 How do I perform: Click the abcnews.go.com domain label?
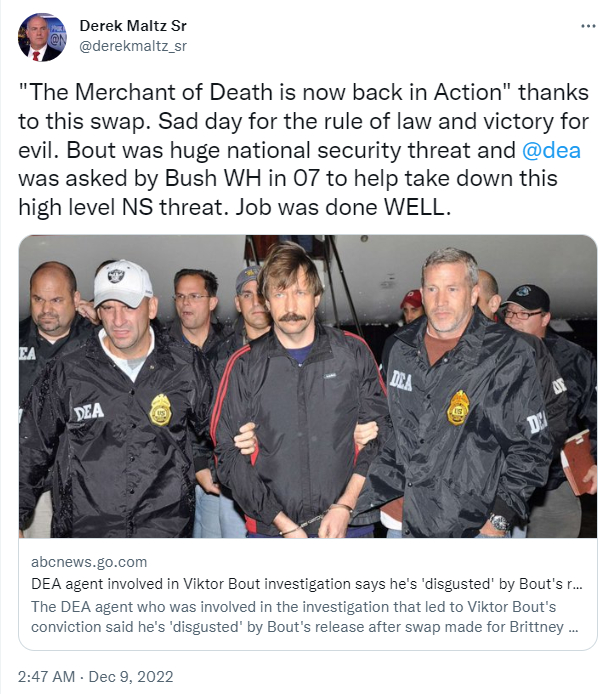[89, 562]
